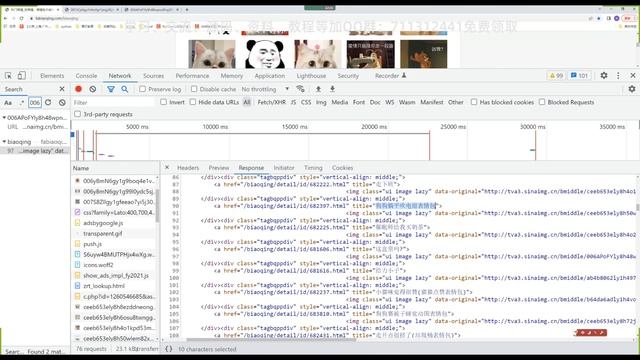This screenshot has width=640, height=360.
Task: Open the Sources tab
Action: click(153, 76)
